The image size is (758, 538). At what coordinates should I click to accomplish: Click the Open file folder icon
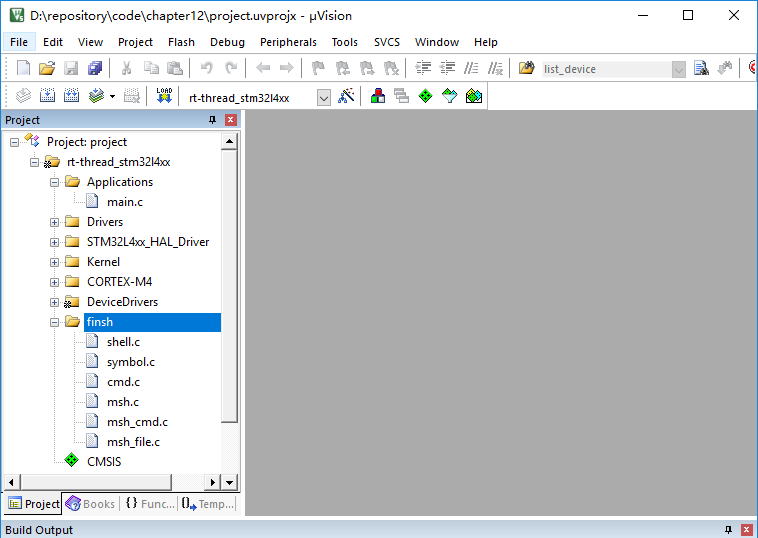tap(46, 68)
